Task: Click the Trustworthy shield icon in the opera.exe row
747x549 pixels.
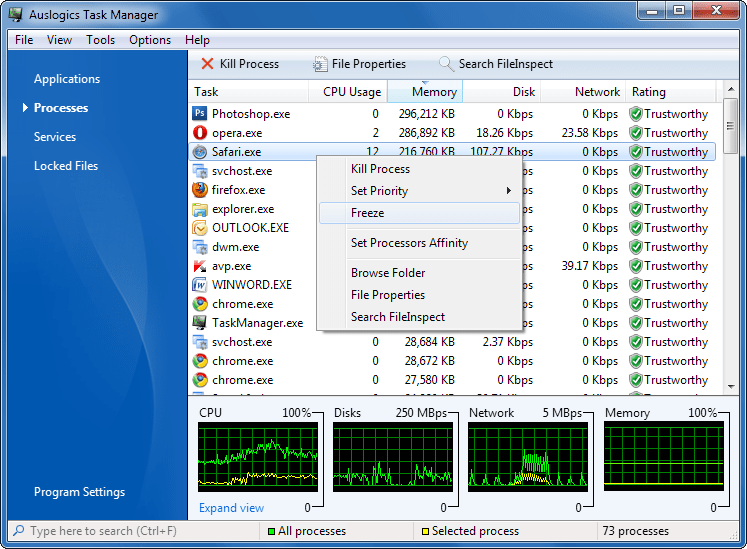Action: (636, 133)
